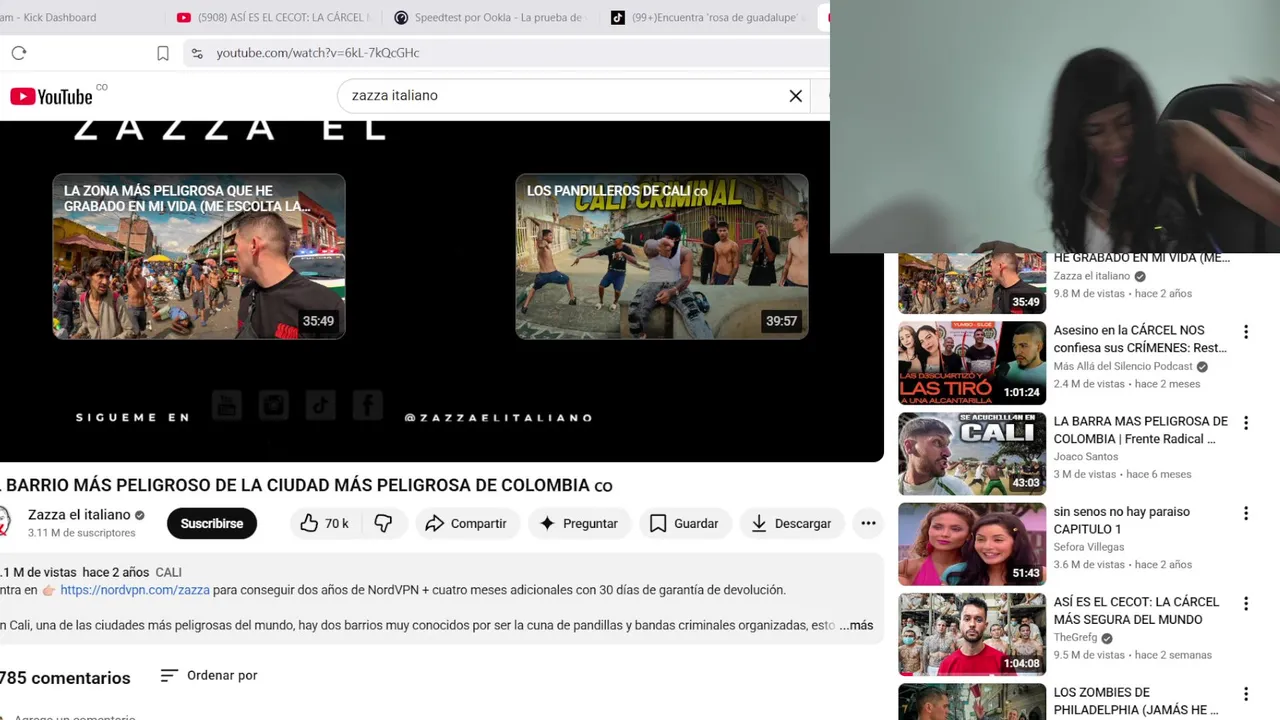Open options menu for Asesino en la CÁRCEL video
The width and height of the screenshot is (1280, 720).
pos(1246,332)
